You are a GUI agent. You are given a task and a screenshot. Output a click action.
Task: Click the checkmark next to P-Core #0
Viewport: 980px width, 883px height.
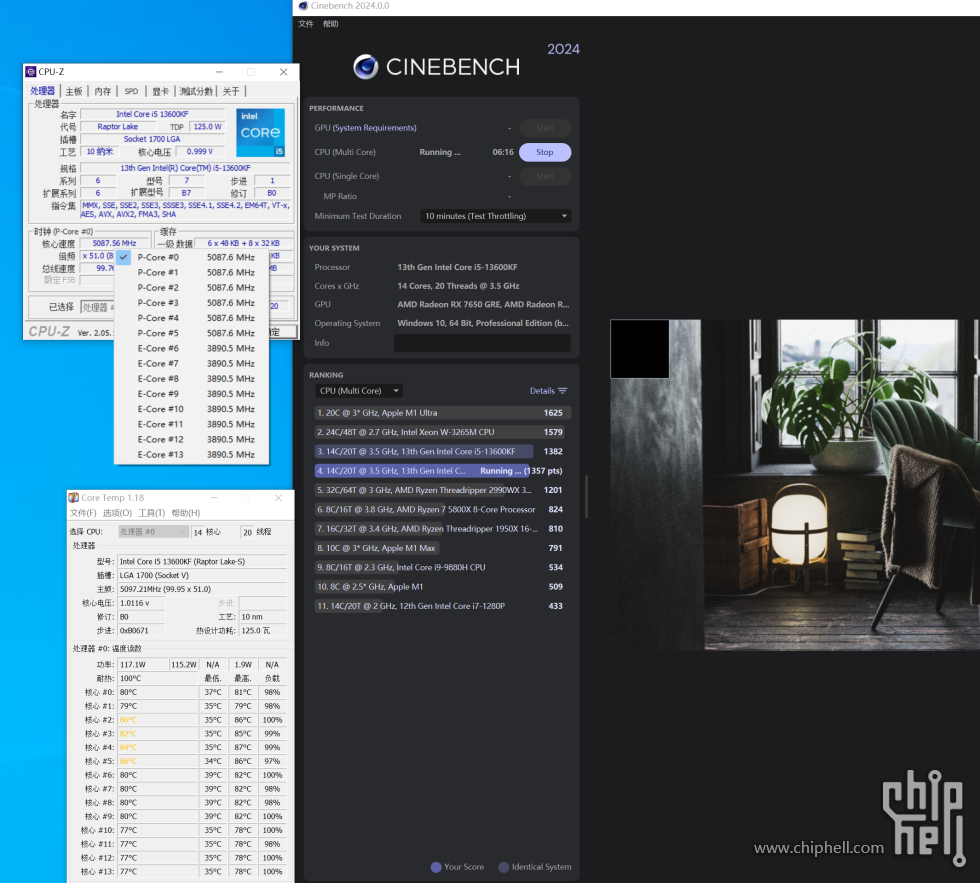point(124,257)
